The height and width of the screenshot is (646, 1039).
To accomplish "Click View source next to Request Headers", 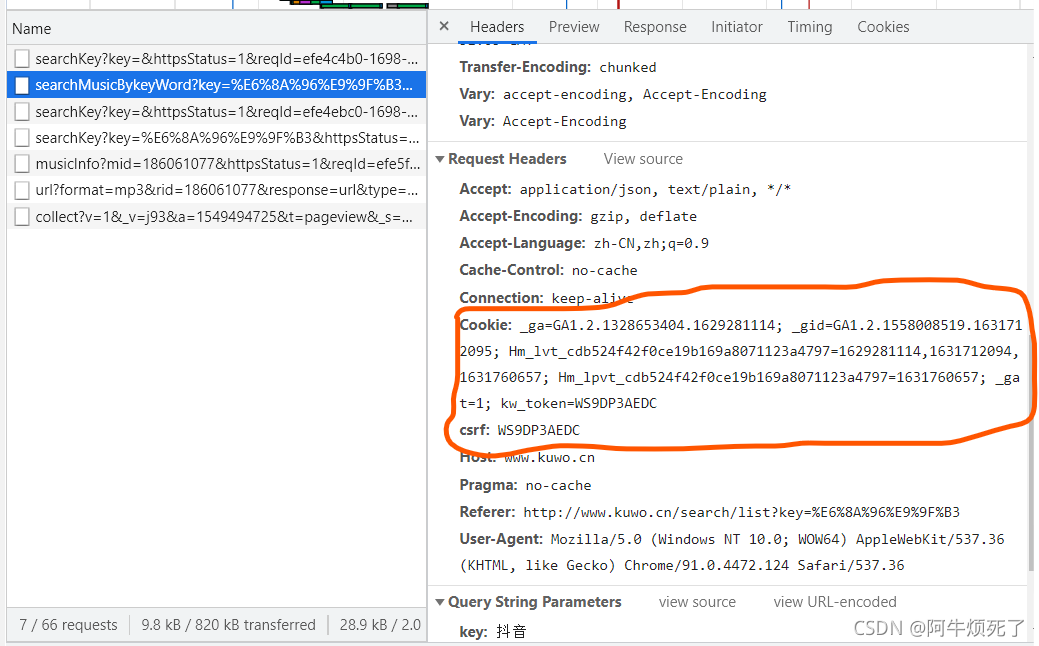I will [643, 159].
